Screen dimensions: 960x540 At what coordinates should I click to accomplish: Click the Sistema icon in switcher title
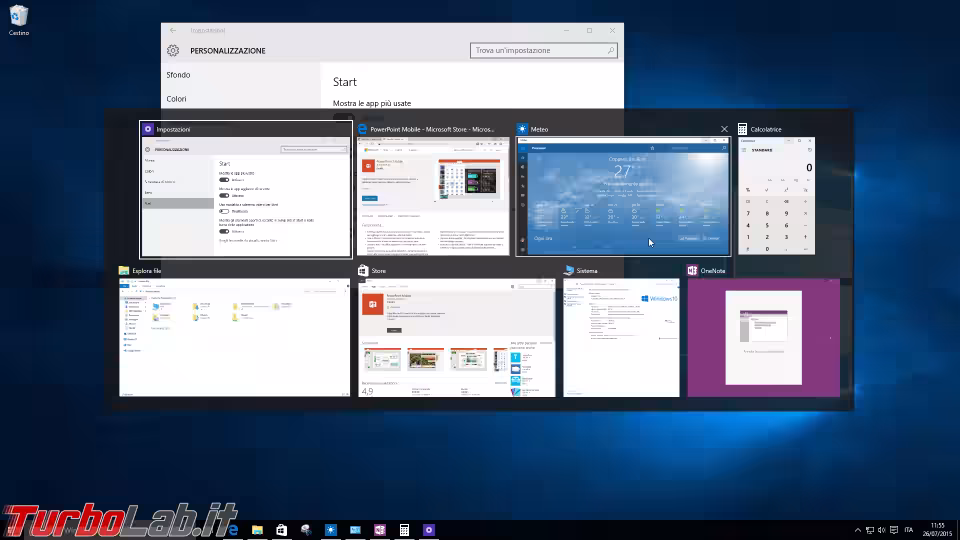click(x=569, y=271)
